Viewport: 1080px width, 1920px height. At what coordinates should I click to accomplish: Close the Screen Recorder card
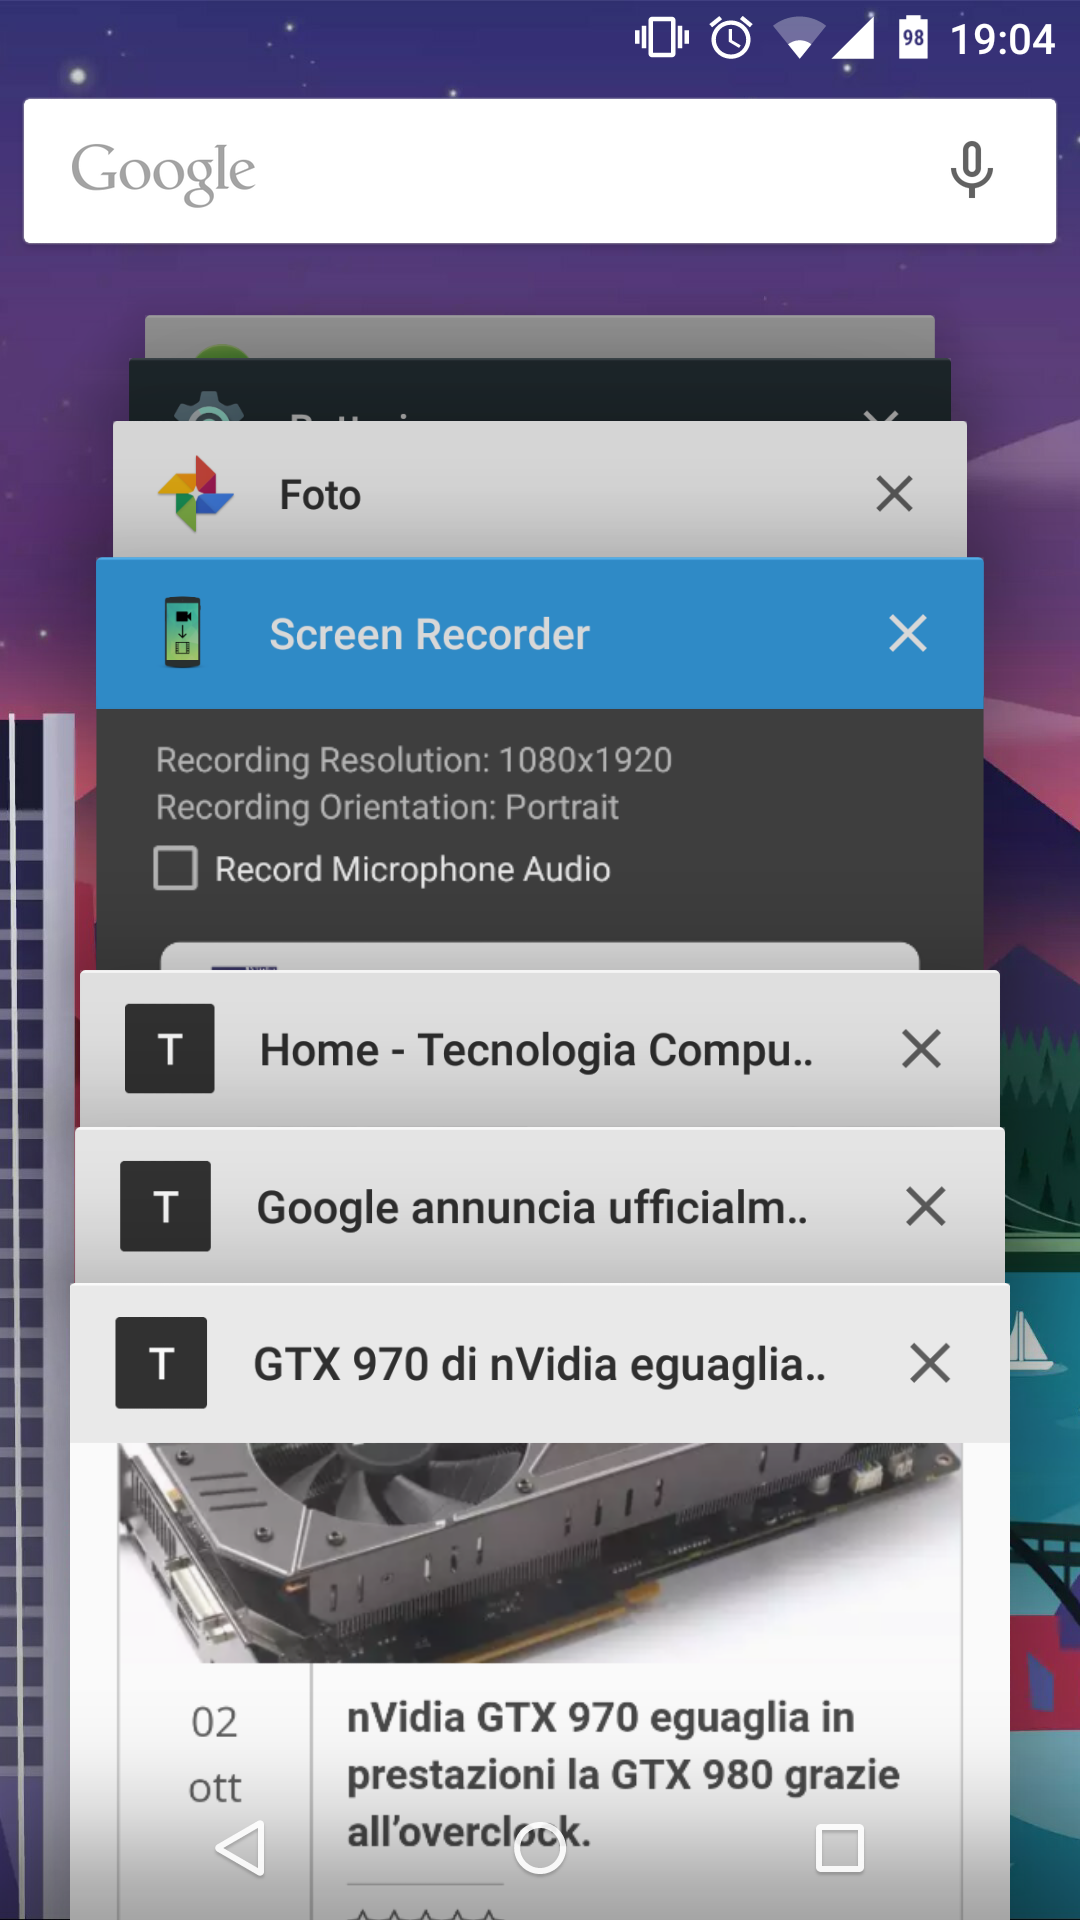point(908,633)
